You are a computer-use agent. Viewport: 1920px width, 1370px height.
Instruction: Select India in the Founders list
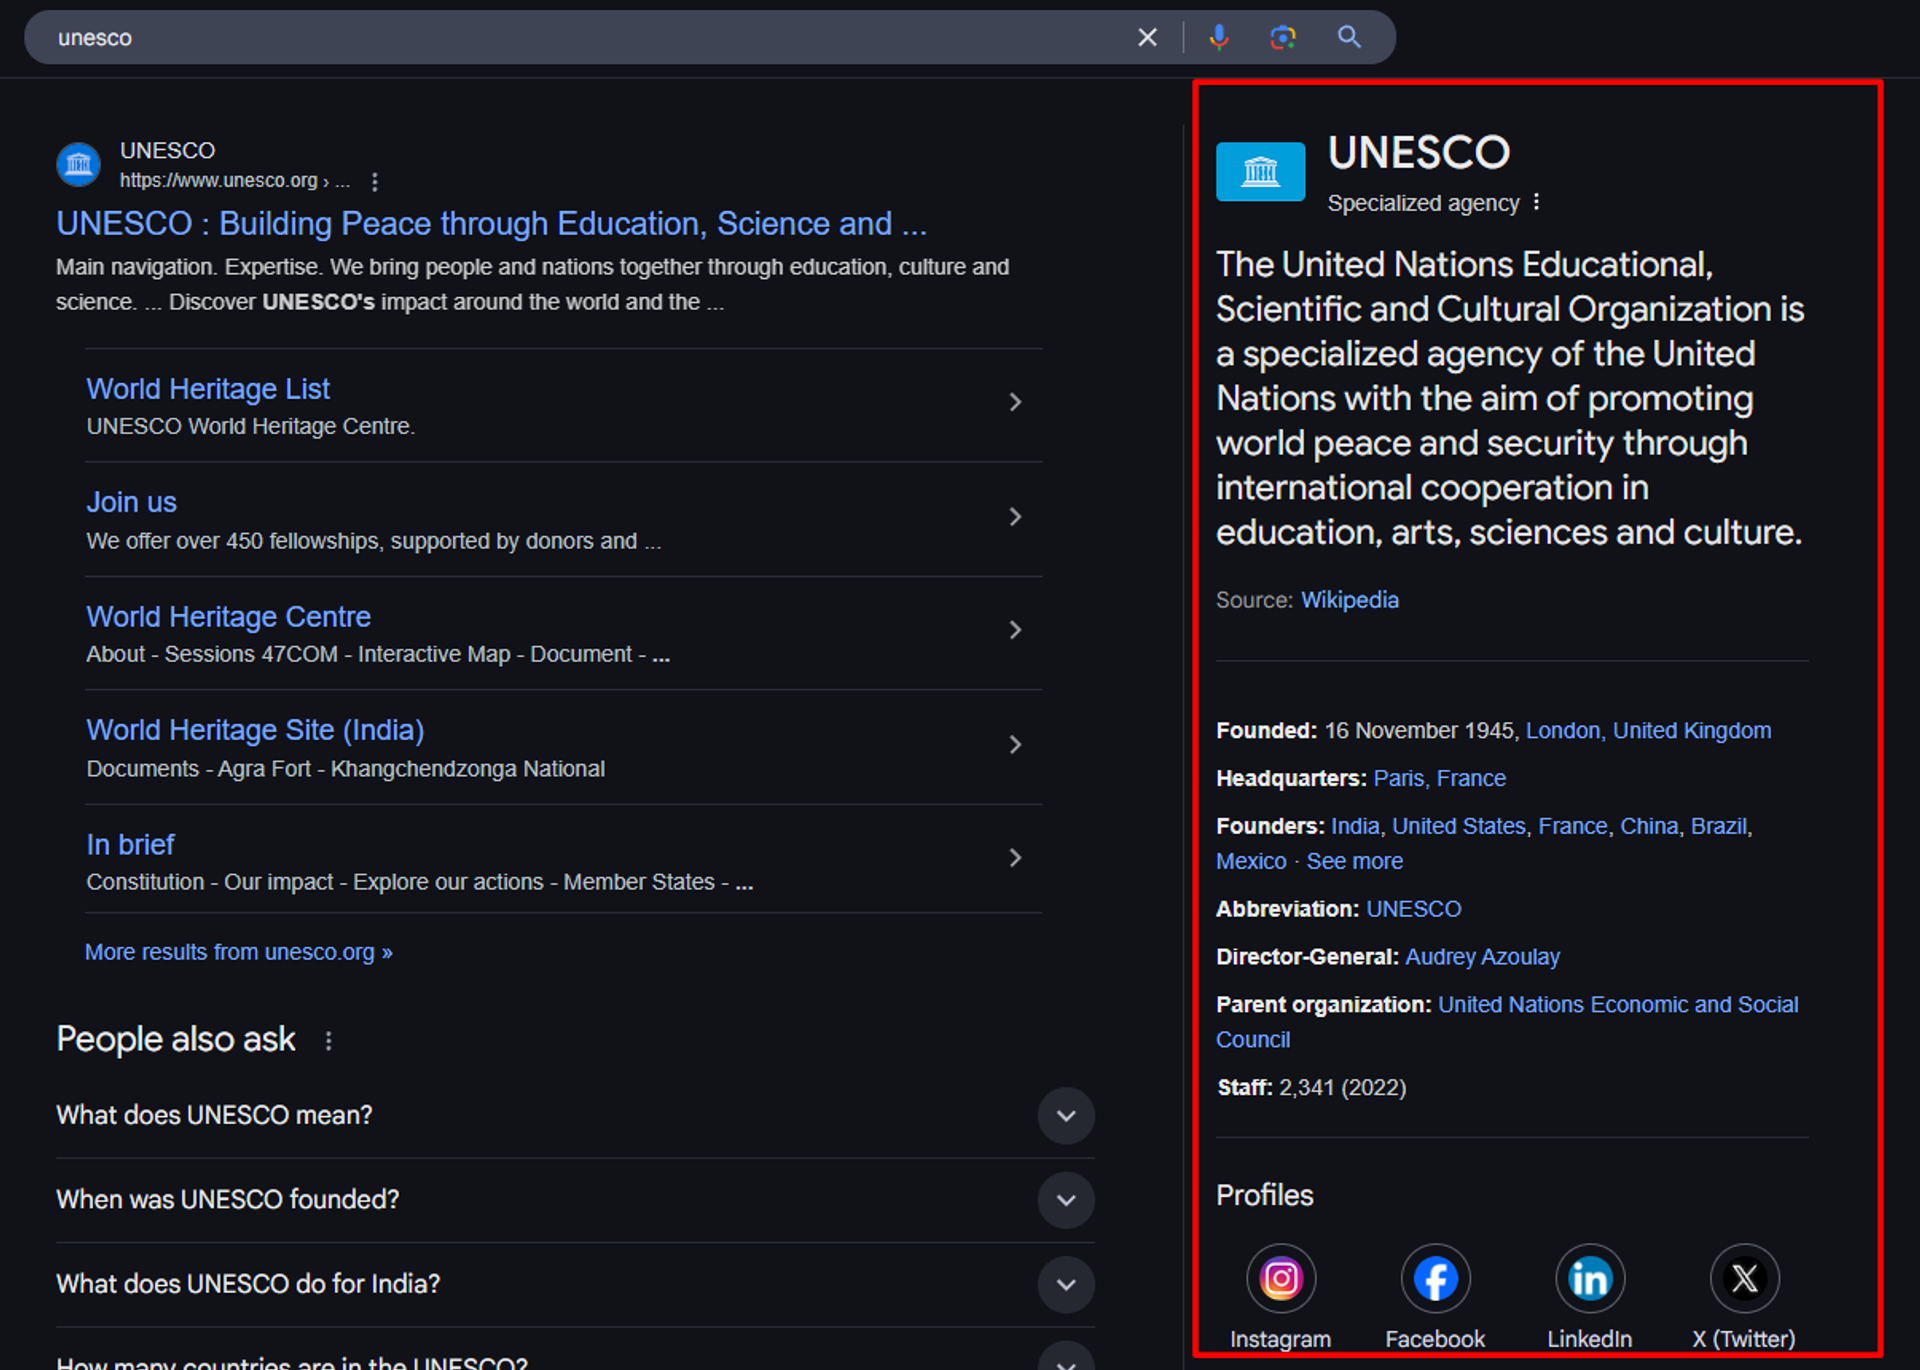coord(1355,827)
